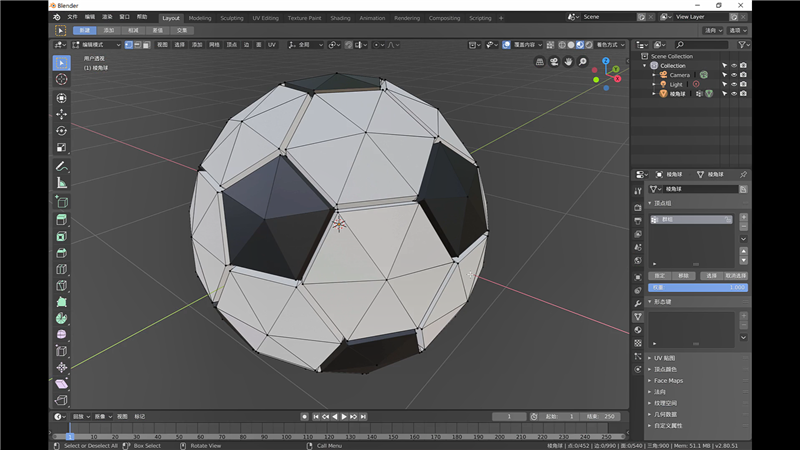
Task: Enable face select mode
Action: click(146, 45)
